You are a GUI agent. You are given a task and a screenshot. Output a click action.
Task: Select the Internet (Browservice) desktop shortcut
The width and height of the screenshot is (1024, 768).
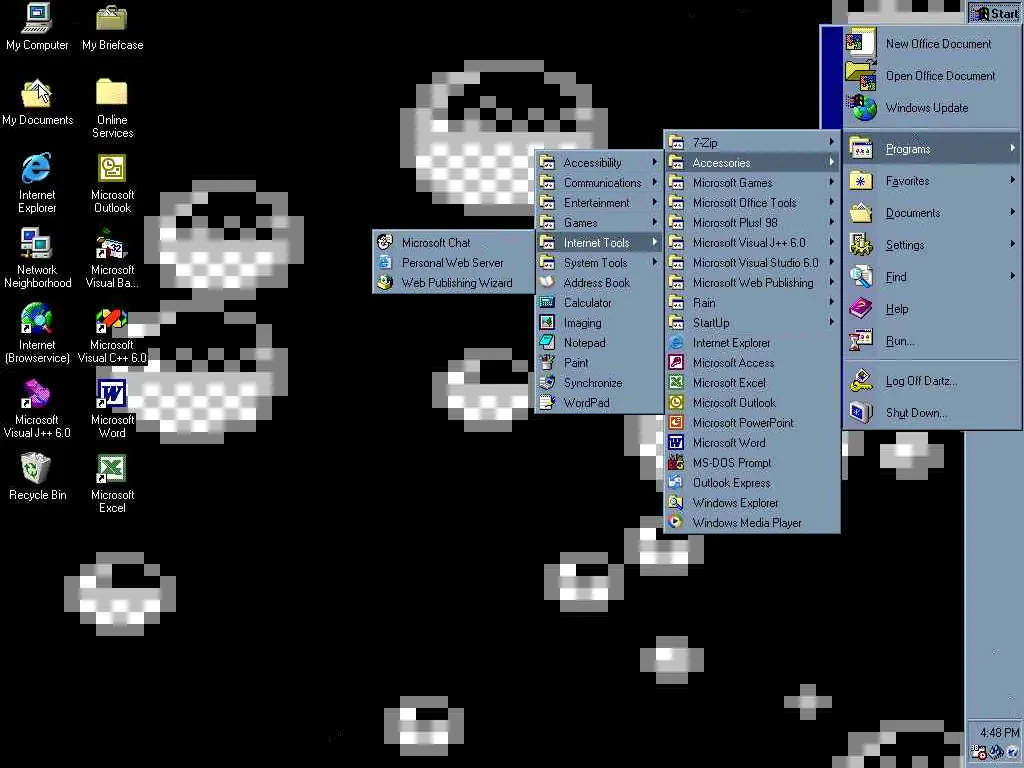37,334
